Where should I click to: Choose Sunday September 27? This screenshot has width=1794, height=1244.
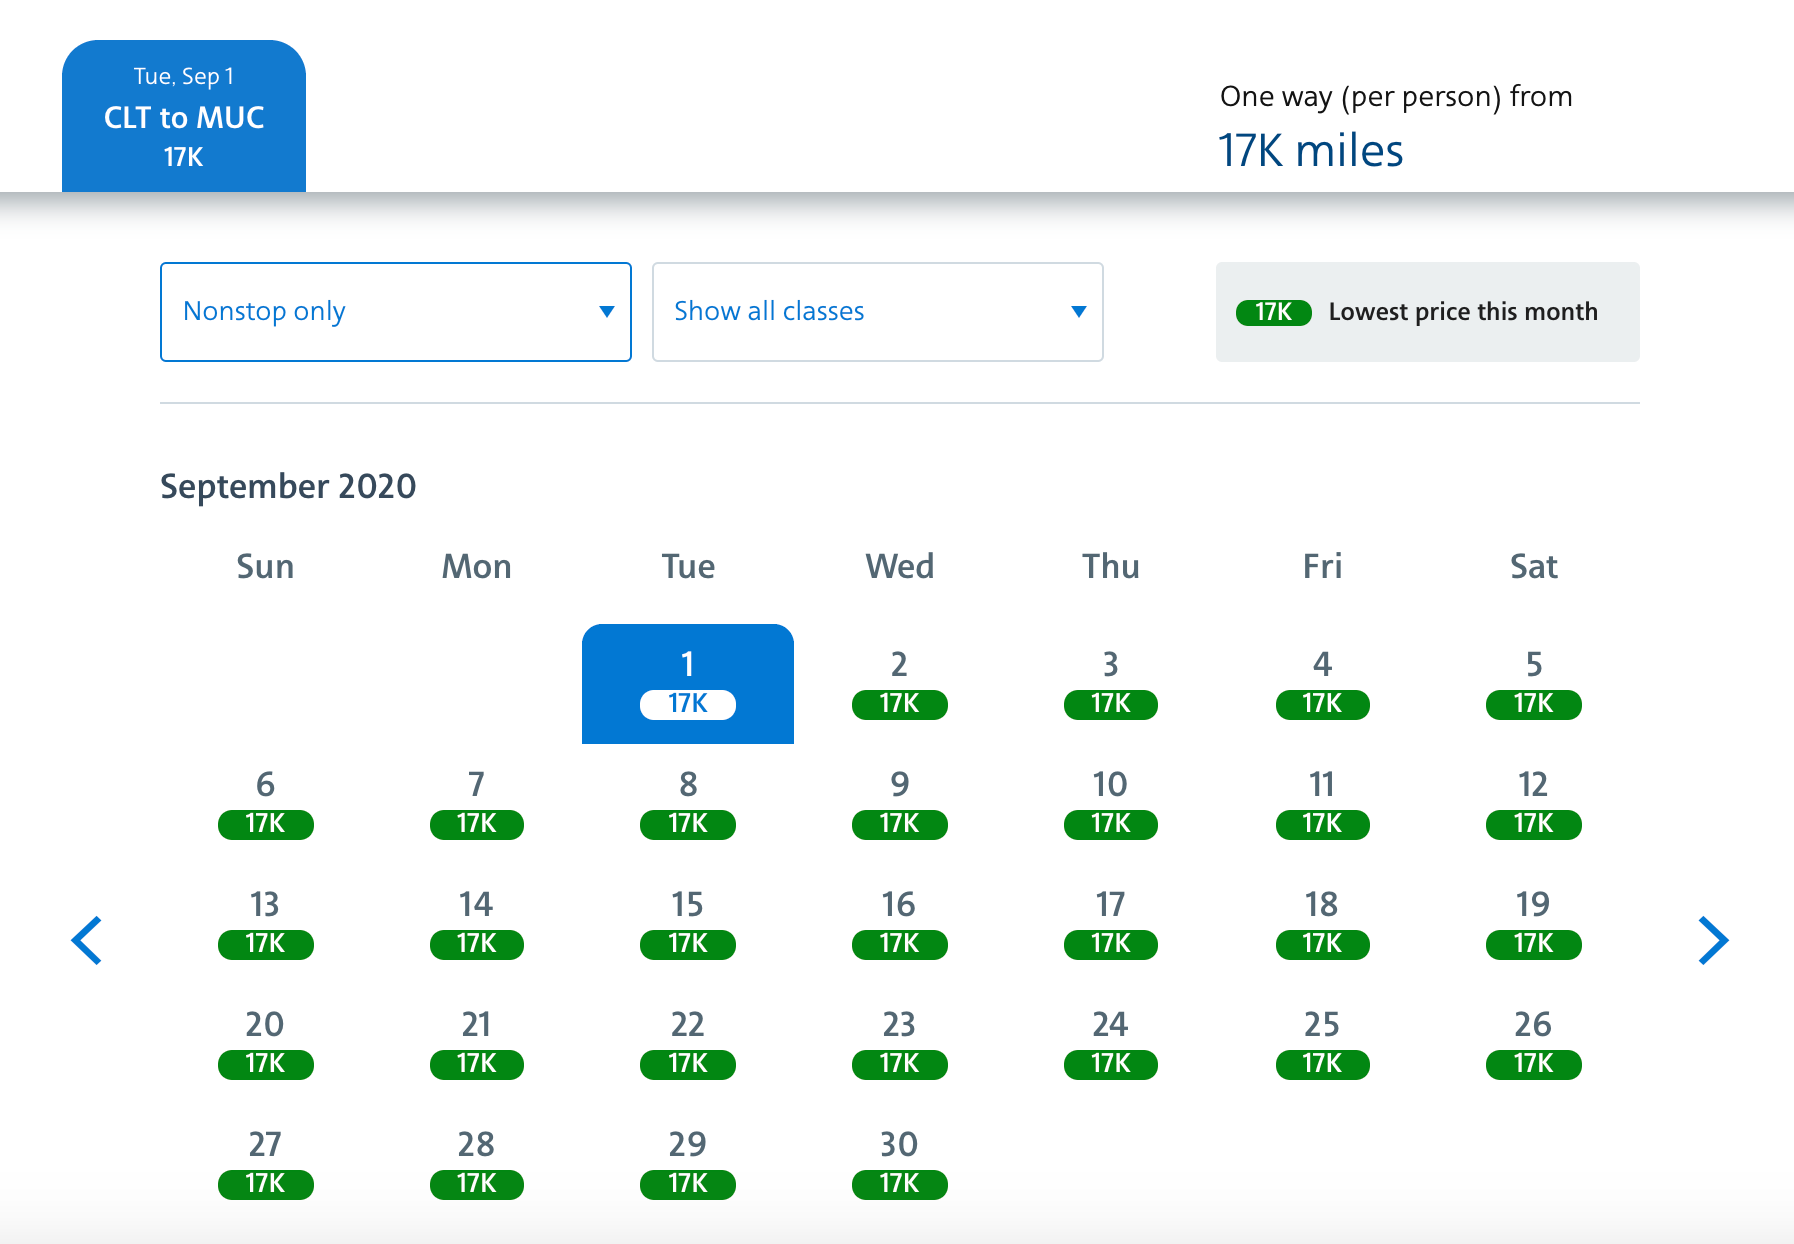click(265, 1164)
